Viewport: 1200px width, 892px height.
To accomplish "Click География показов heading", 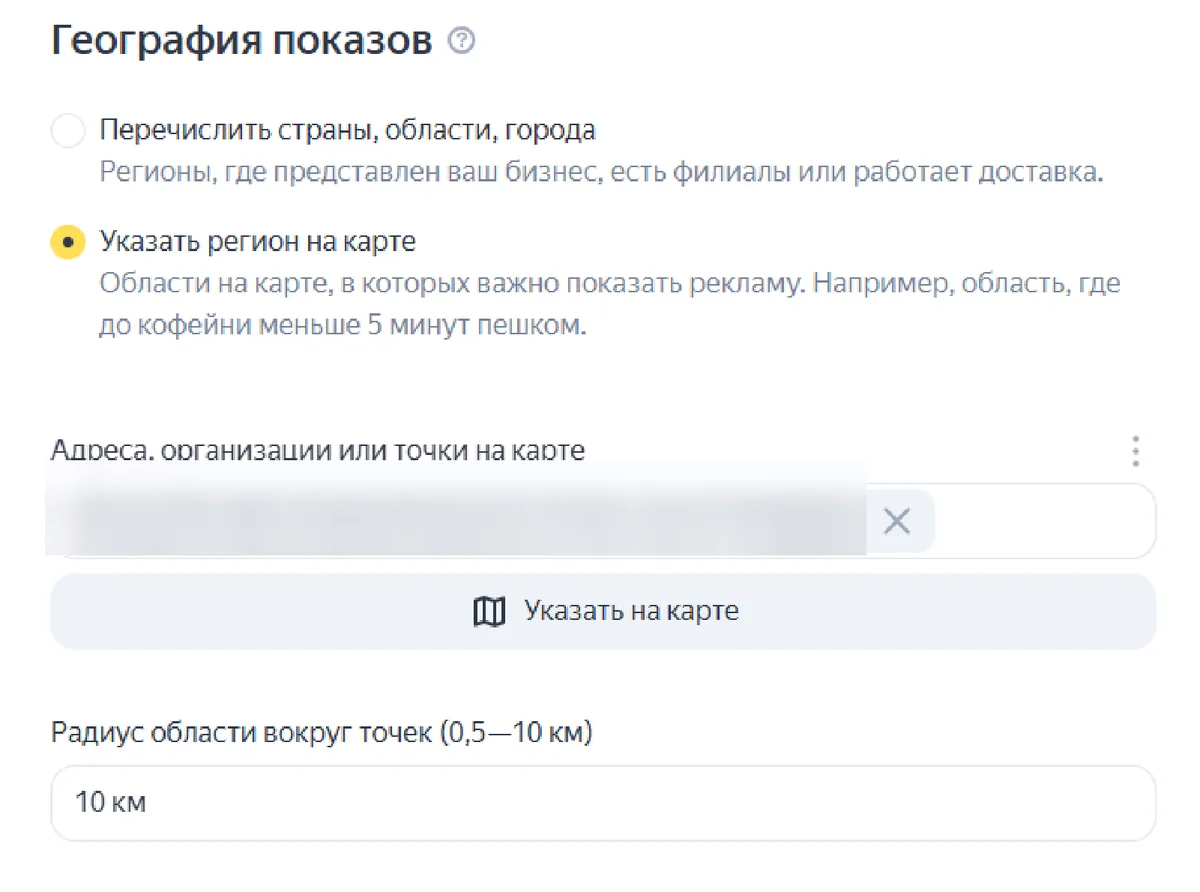I will coord(241,42).
